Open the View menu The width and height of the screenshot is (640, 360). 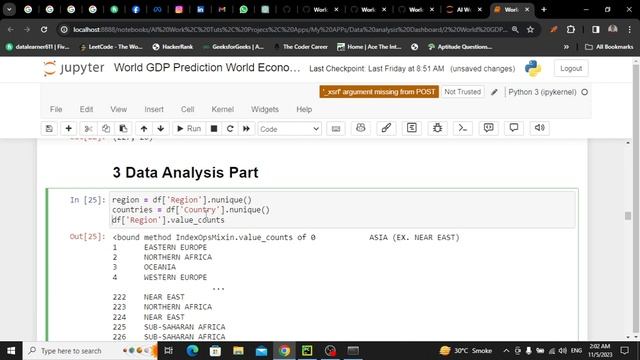118,109
